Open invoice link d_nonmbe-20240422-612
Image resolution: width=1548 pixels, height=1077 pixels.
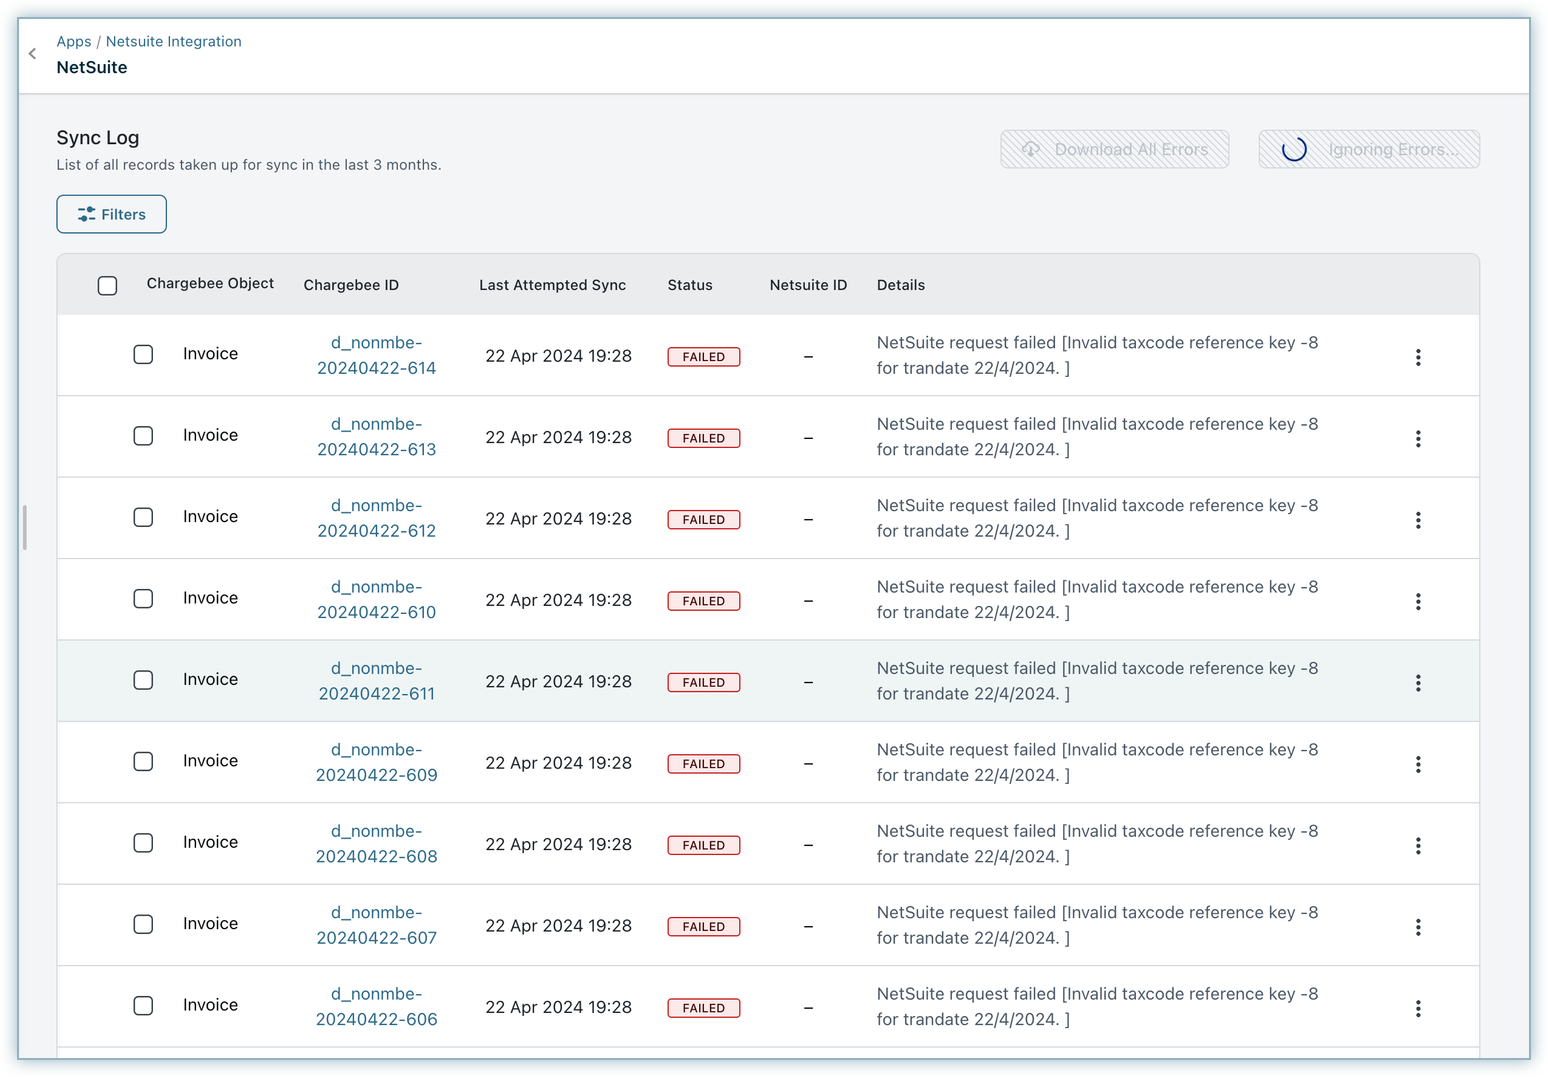tap(376, 518)
